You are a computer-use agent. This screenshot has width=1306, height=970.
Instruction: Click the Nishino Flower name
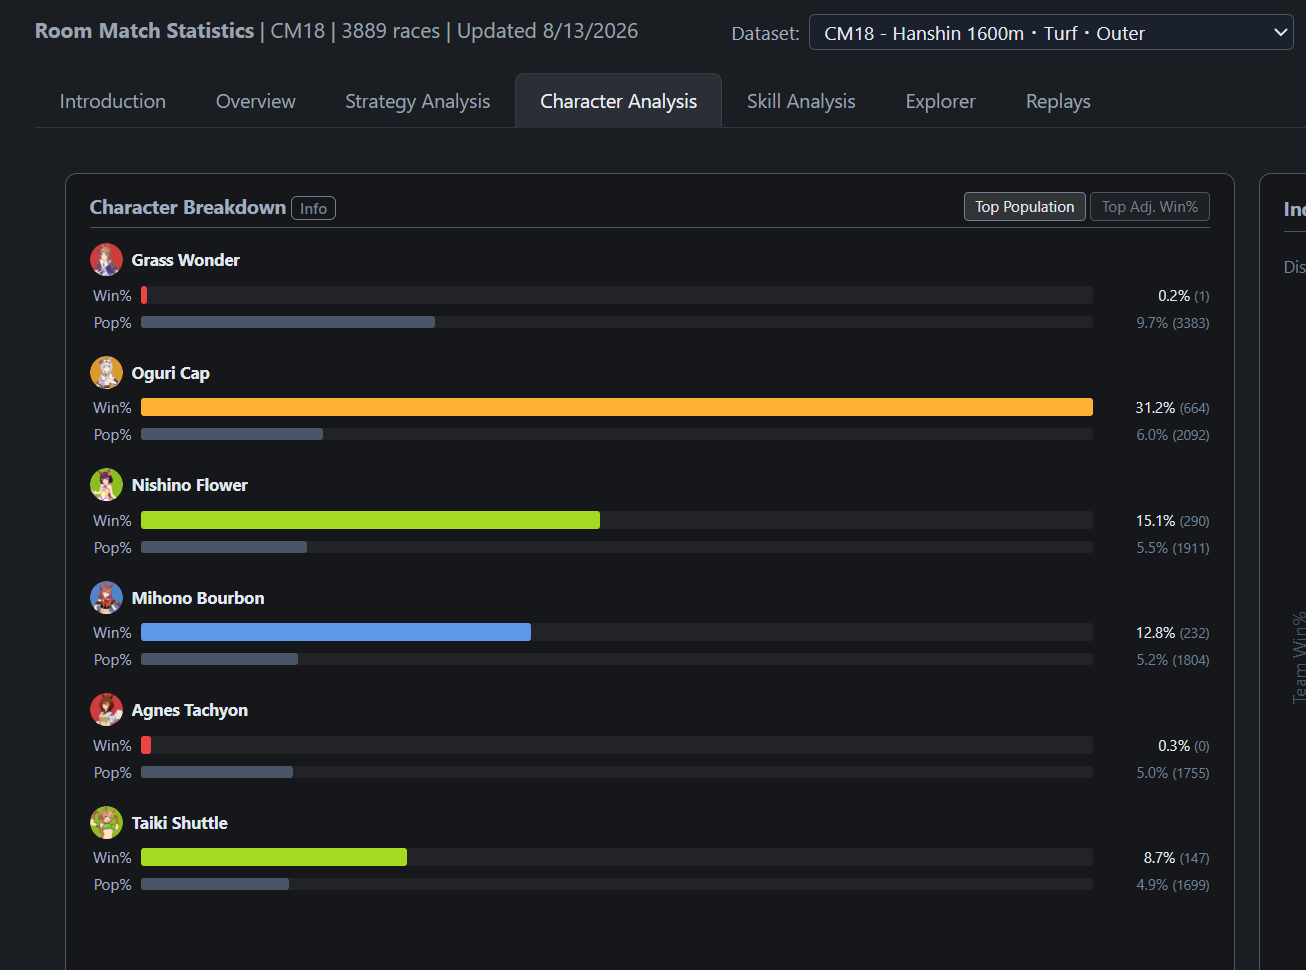pyautogui.click(x=190, y=485)
